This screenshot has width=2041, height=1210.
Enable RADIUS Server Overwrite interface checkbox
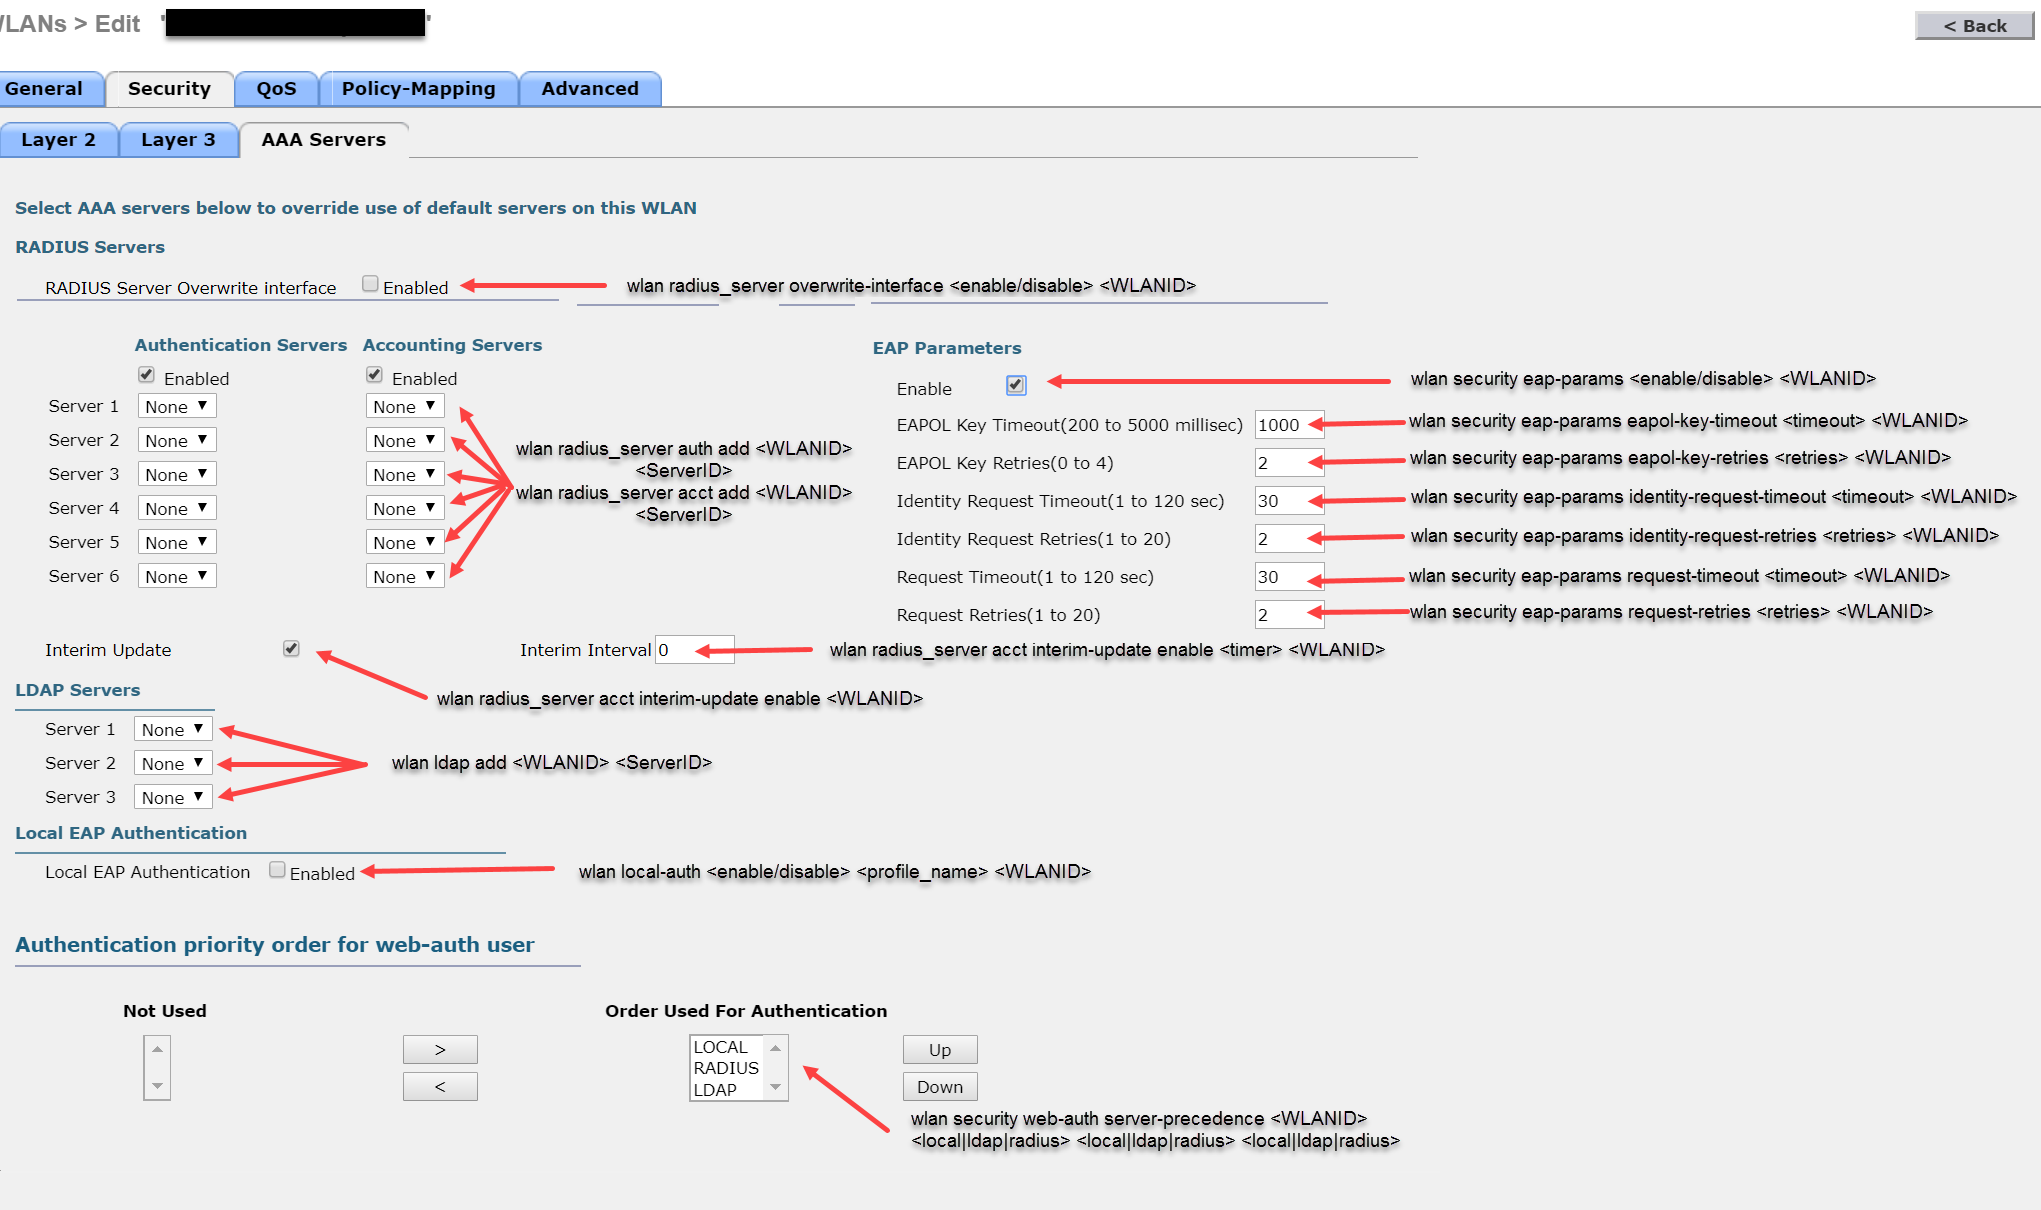[x=370, y=284]
